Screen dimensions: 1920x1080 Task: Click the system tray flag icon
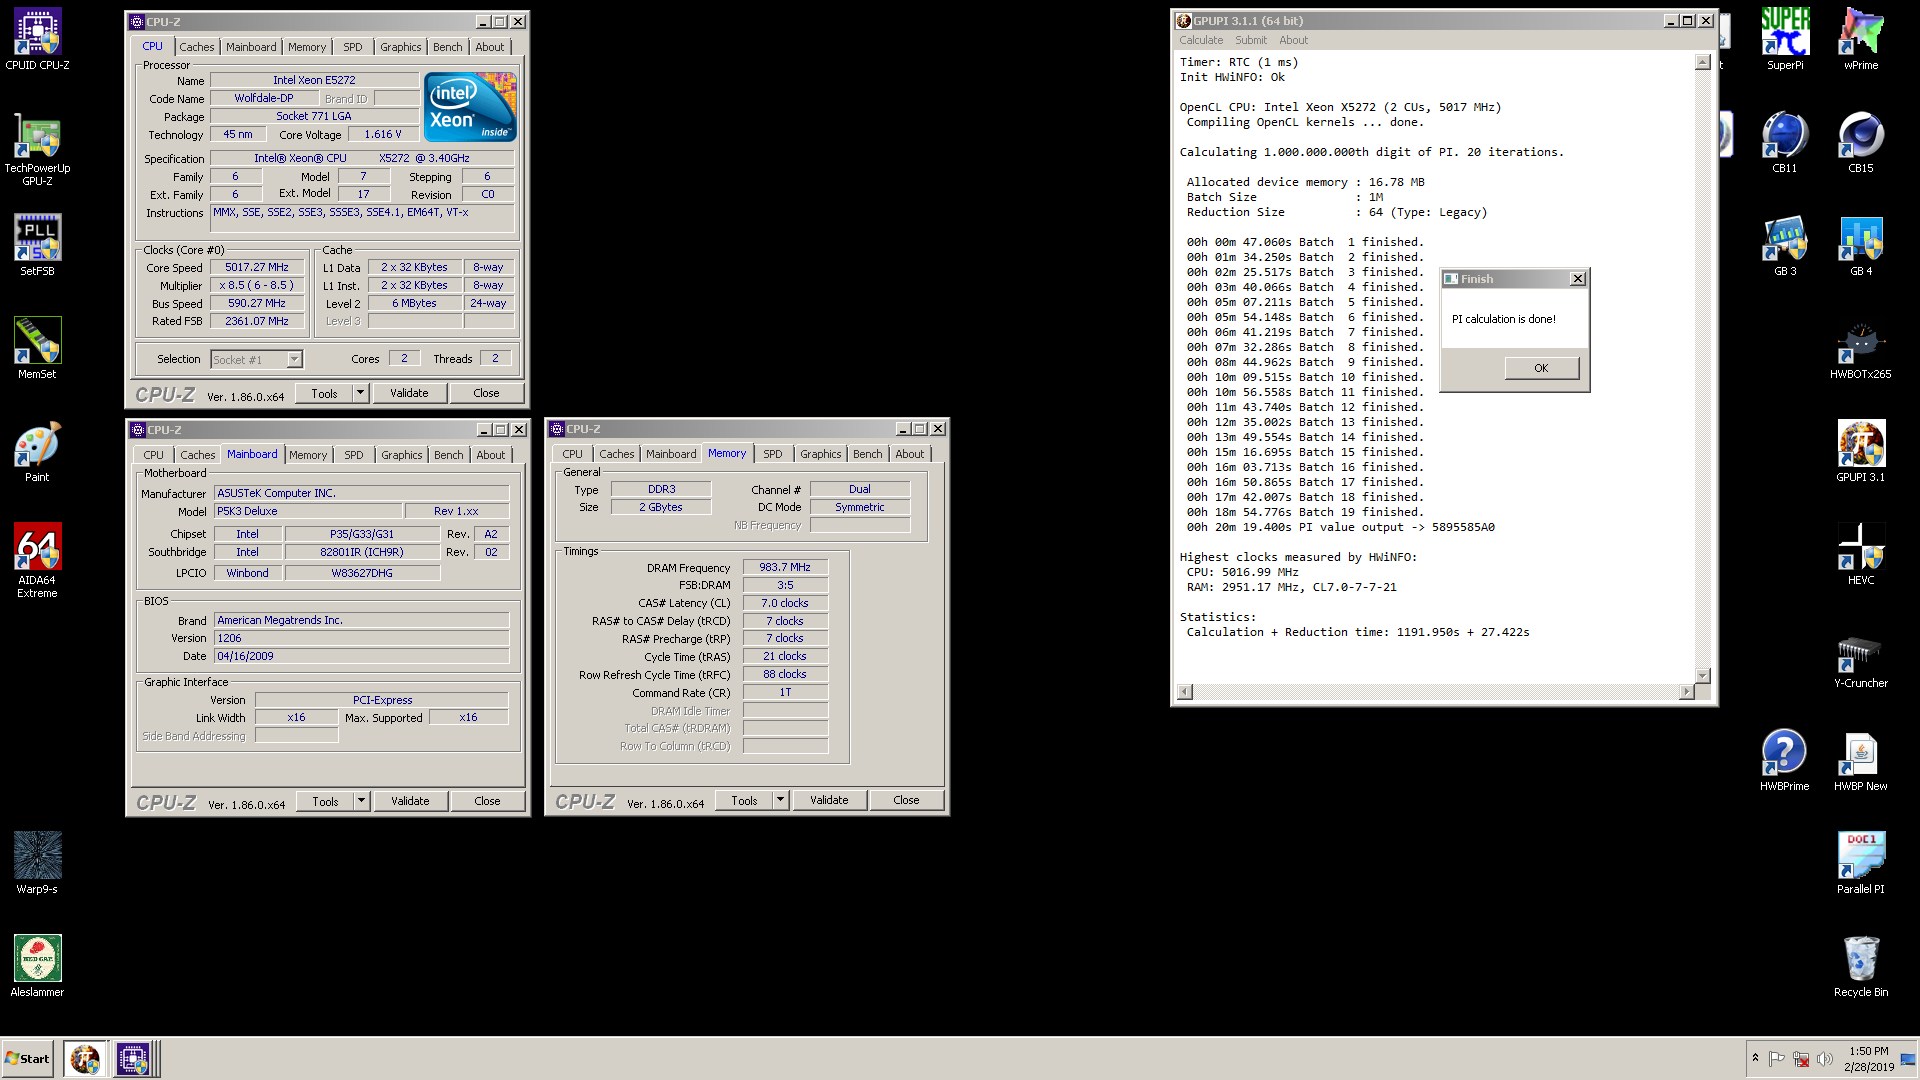point(1777,1059)
